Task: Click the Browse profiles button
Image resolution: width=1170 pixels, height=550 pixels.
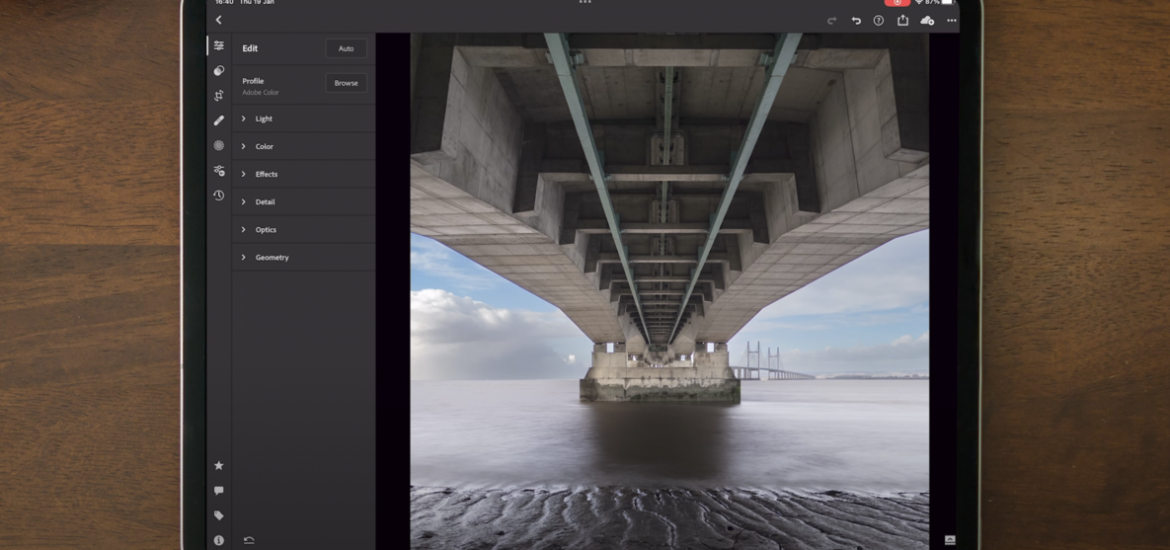Action: [346, 83]
